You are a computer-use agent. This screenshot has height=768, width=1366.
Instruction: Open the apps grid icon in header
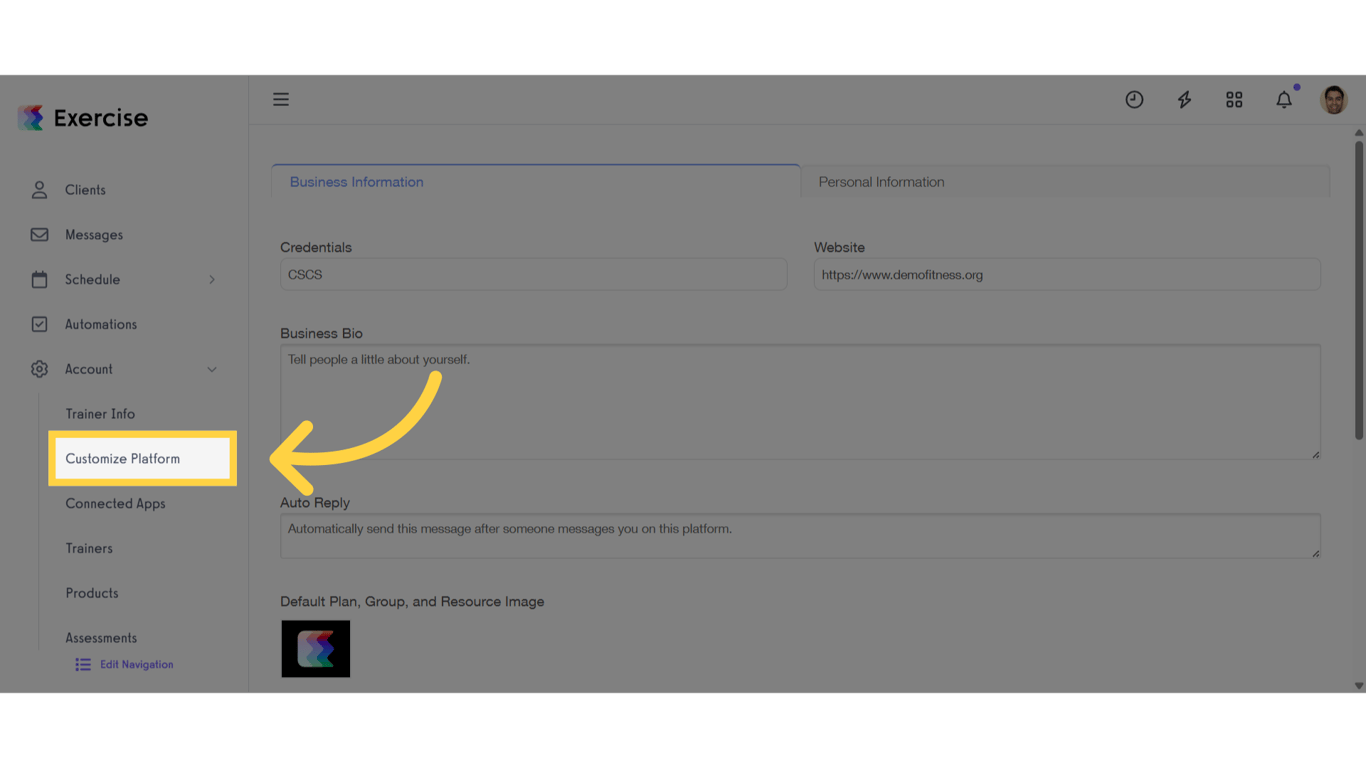coord(1234,99)
